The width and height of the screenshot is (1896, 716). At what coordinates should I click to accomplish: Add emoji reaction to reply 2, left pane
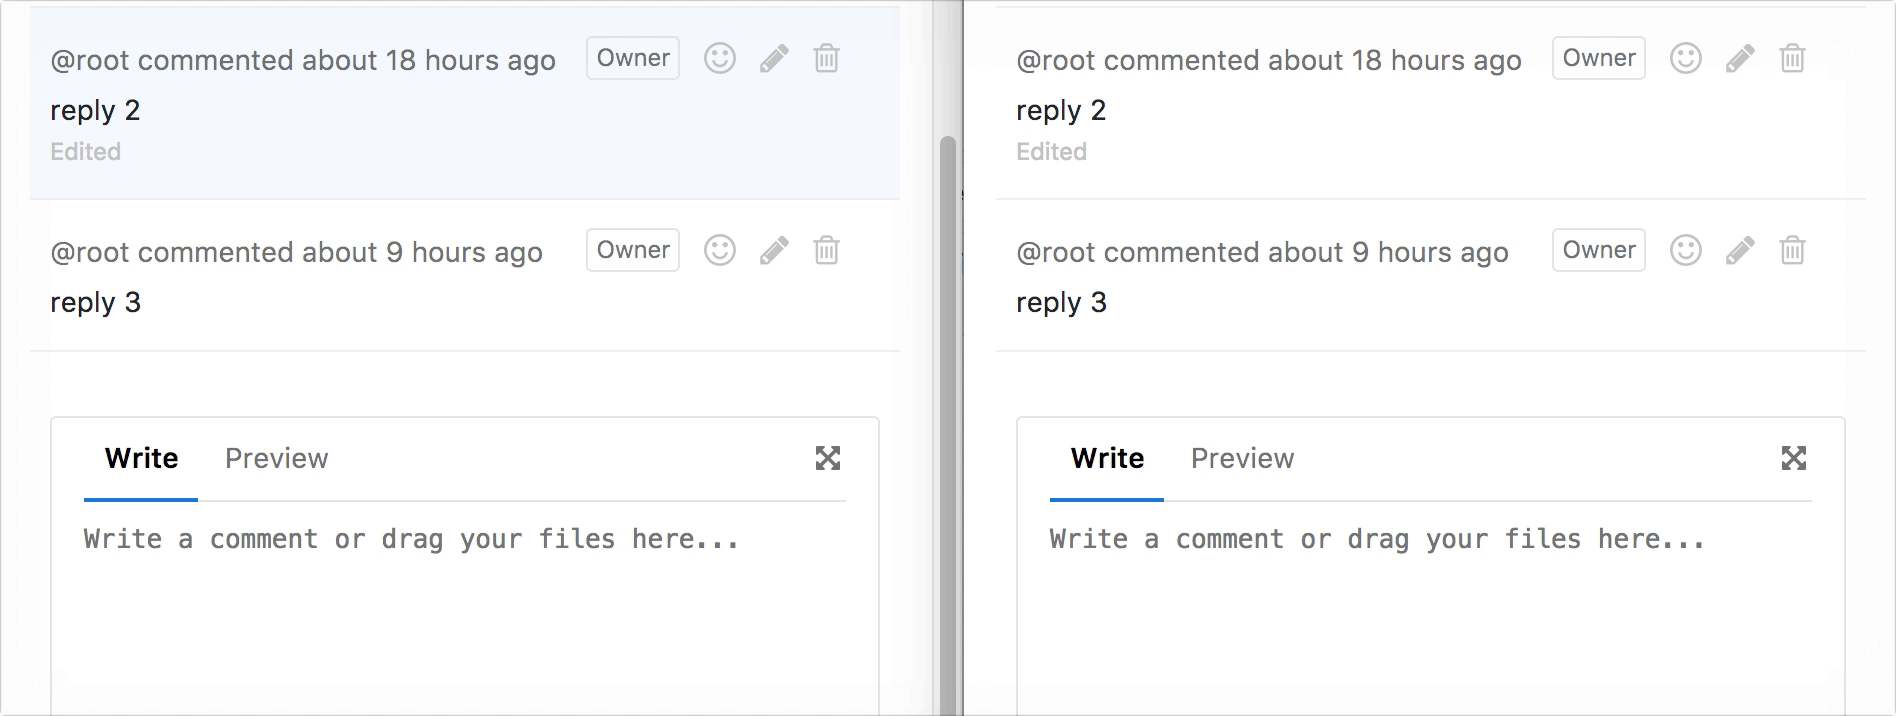click(x=720, y=59)
